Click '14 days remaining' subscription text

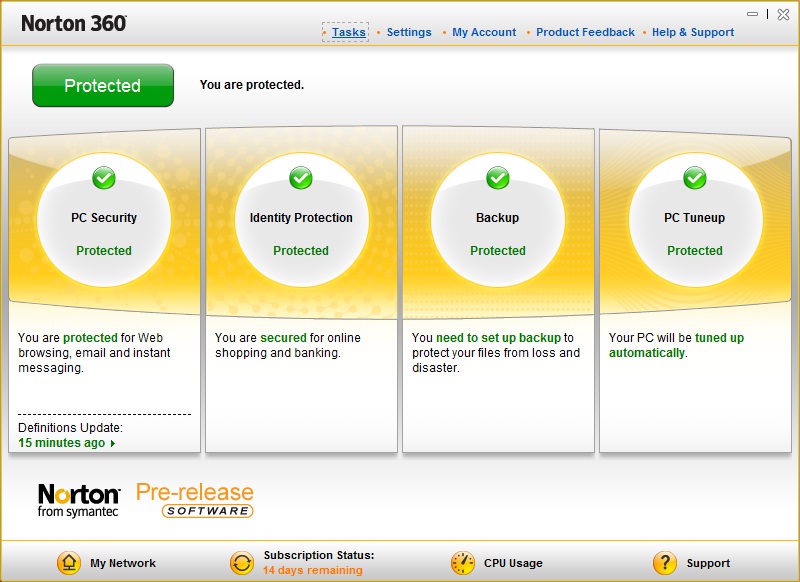coord(313,570)
